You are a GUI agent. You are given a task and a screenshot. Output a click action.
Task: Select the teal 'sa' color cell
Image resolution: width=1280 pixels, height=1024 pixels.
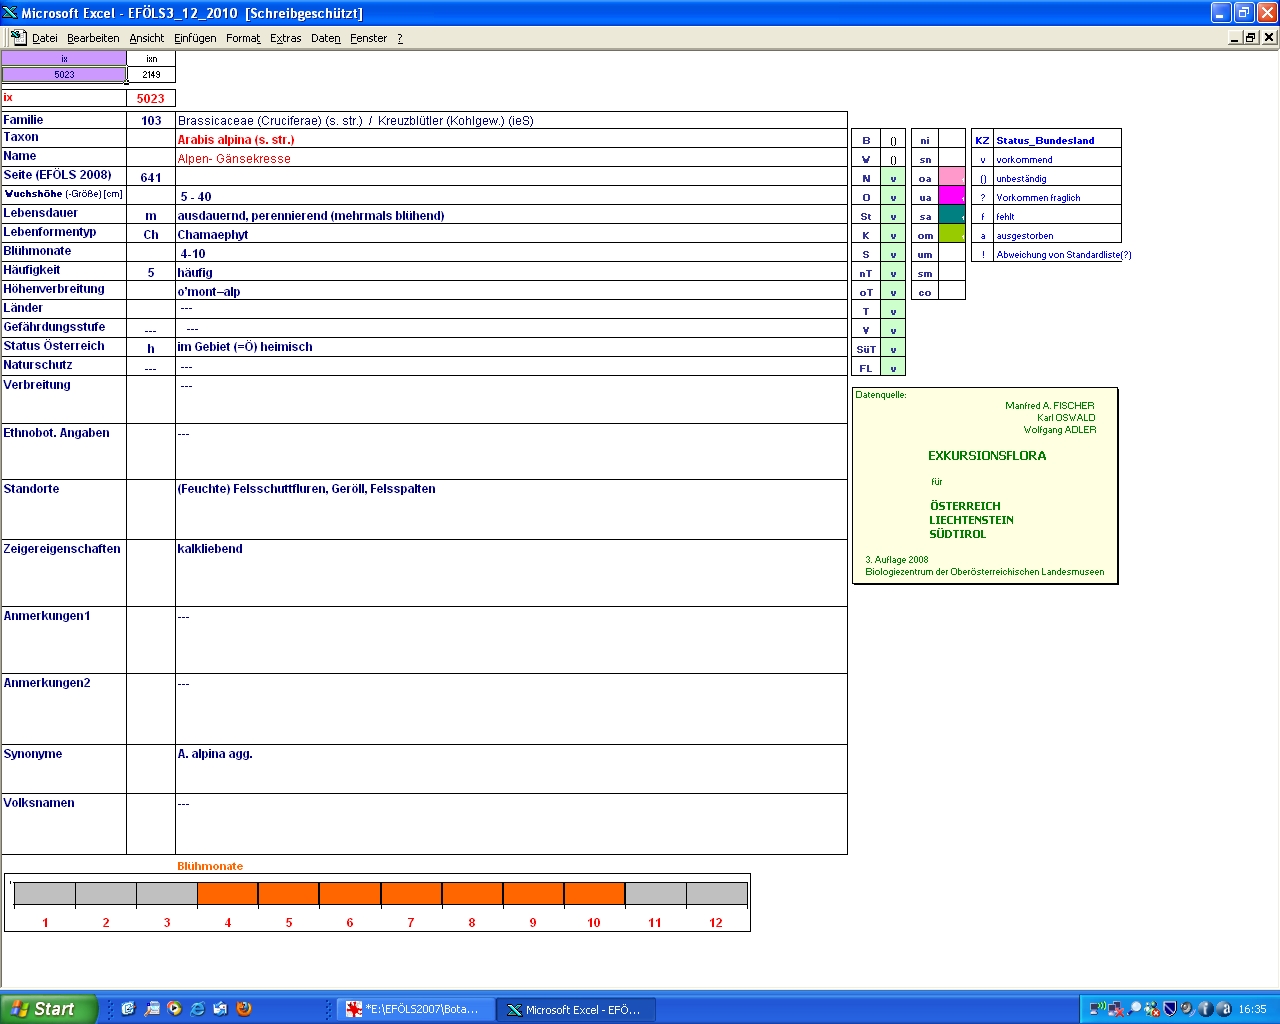pyautogui.click(x=952, y=216)
